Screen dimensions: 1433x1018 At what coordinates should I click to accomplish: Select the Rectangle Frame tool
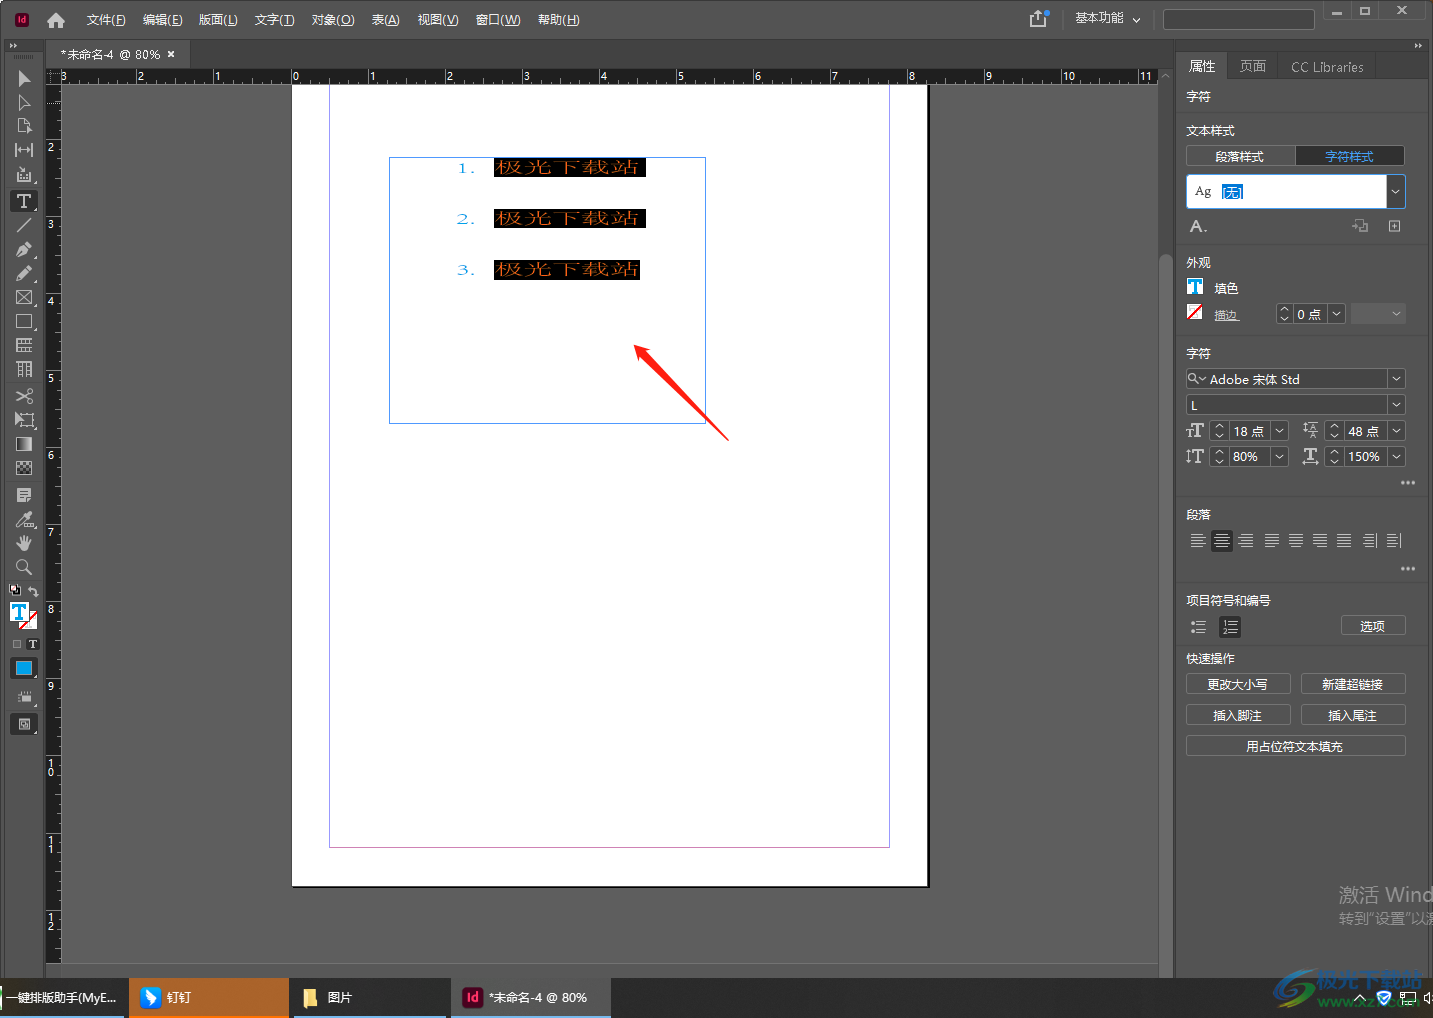[24, 297]
